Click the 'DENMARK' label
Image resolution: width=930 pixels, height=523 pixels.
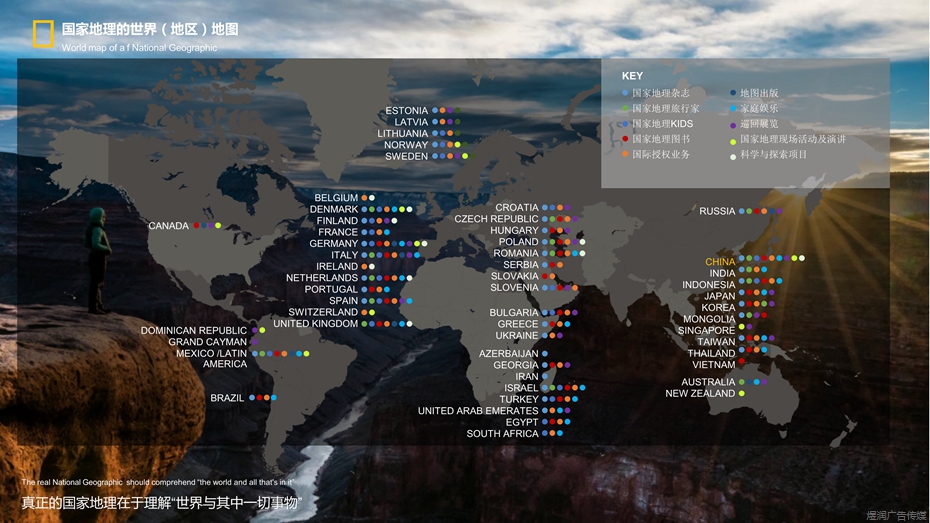[x=334, y=209]
